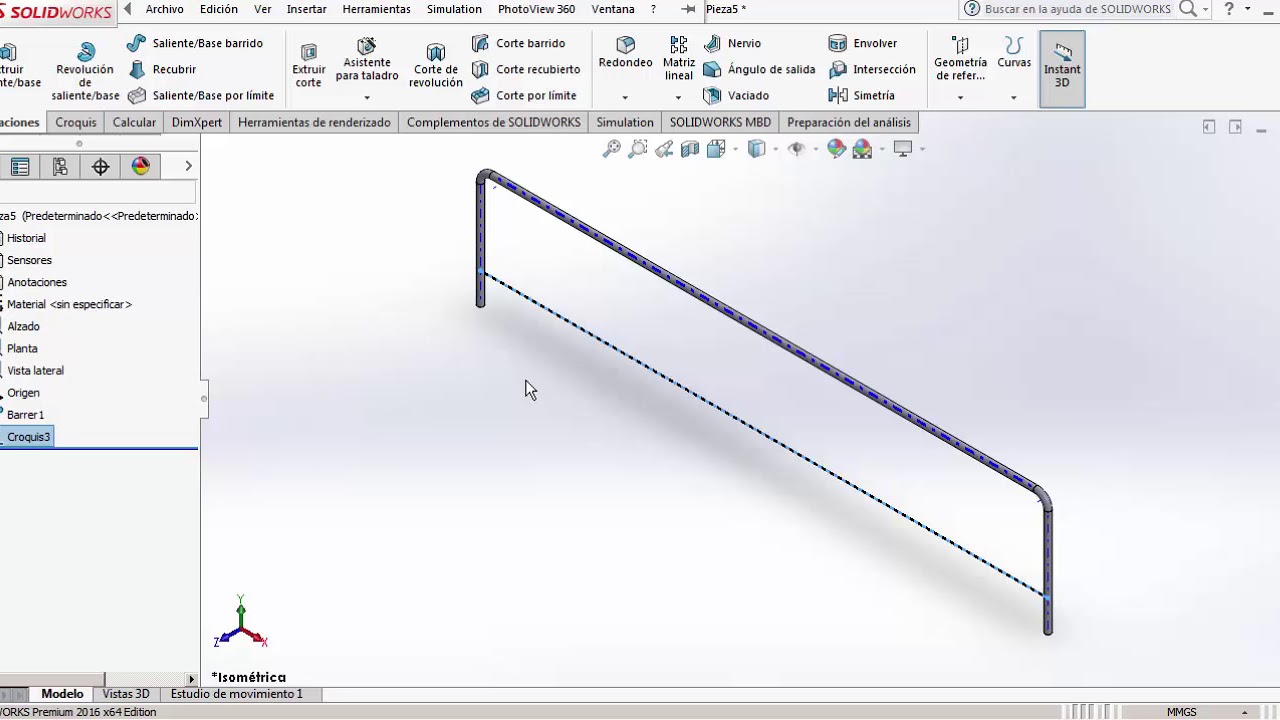The width and height of the screenshot is (1280, 720).
Task: Select the Nervio rib tool
Action: point(732,43)
